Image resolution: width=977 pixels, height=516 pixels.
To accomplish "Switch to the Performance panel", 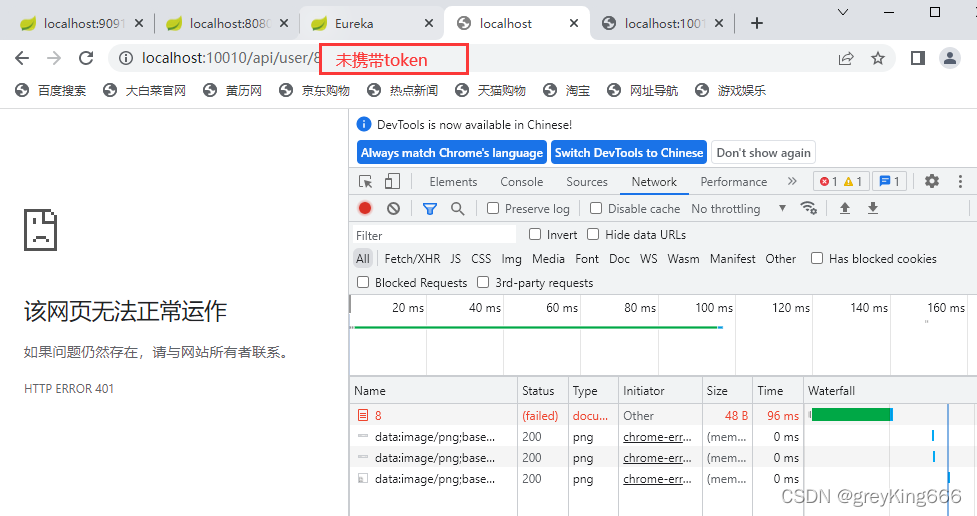I will click(733, 181).
